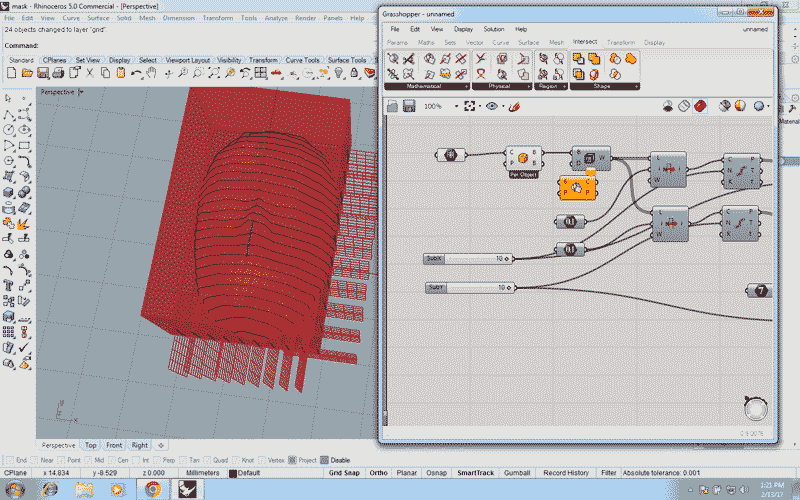Switch to the Rhino CPlanes toolbar tab
The height and width of the screenshot is (500, 800).
(54, 60)
